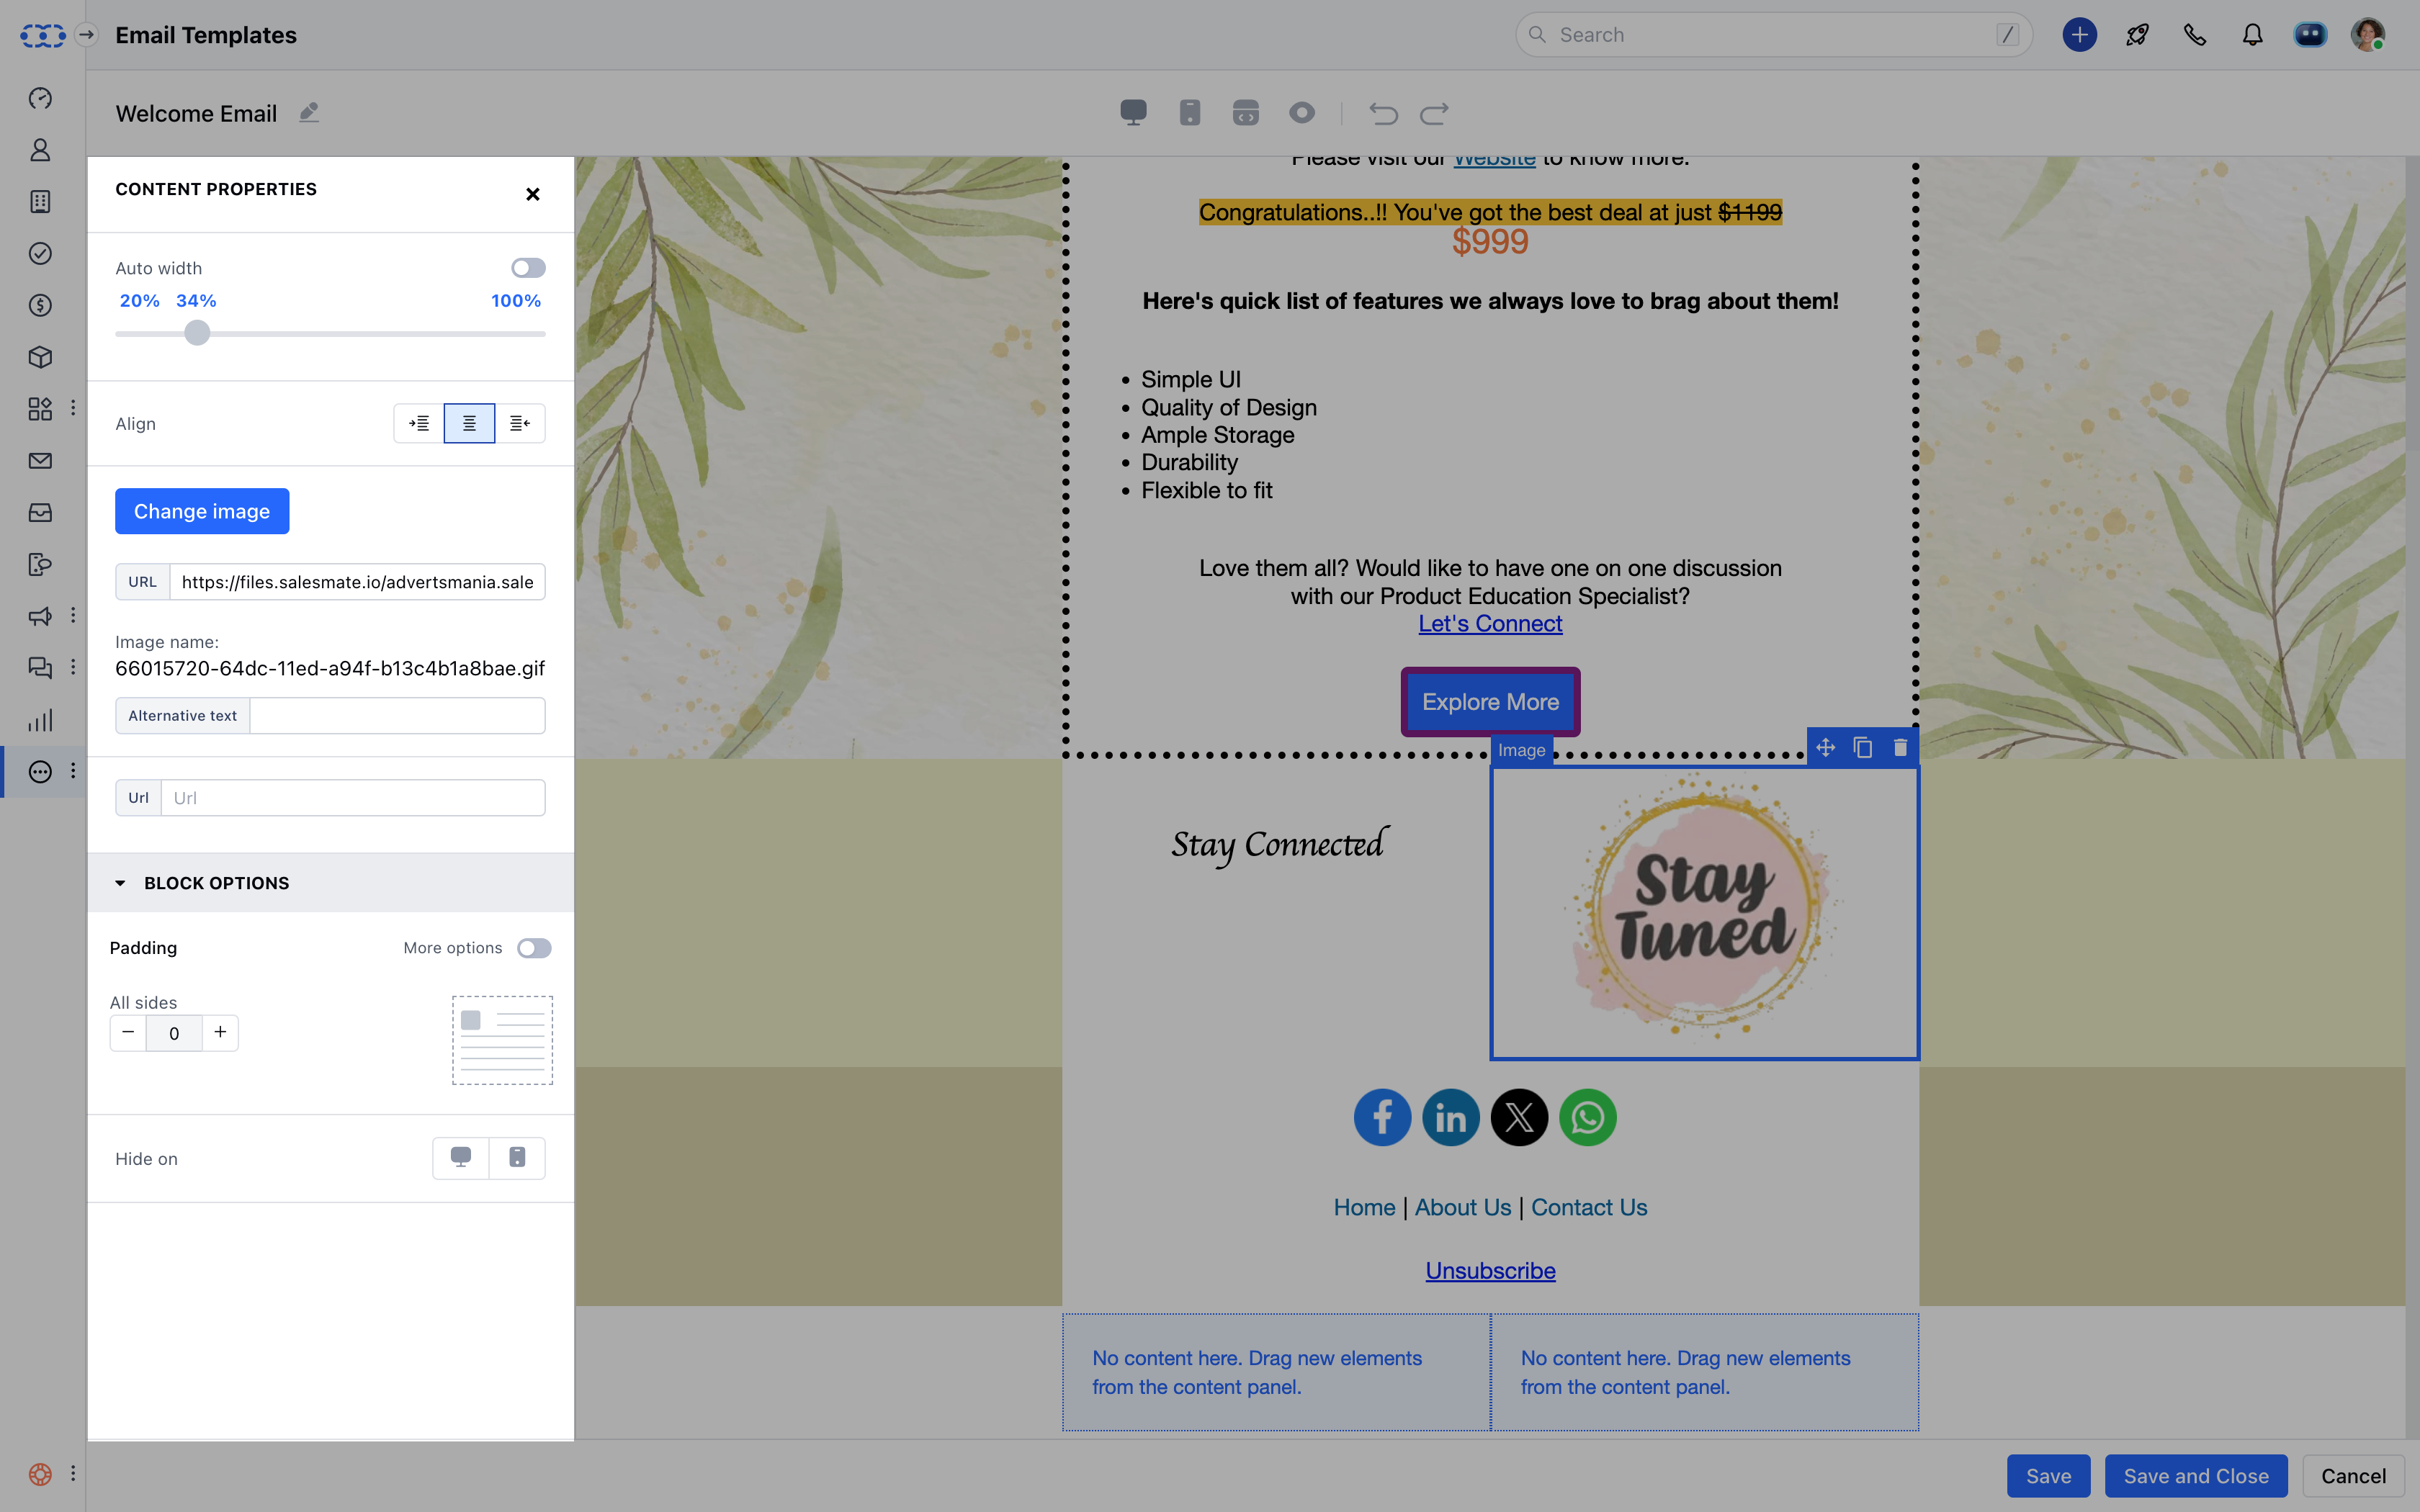
Task: Select right alignment option
Action: point(520,424)
